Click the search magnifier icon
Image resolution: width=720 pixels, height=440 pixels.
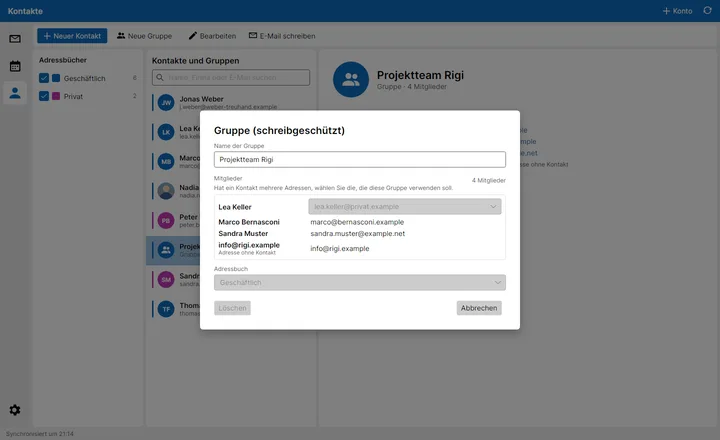(160, 78)
